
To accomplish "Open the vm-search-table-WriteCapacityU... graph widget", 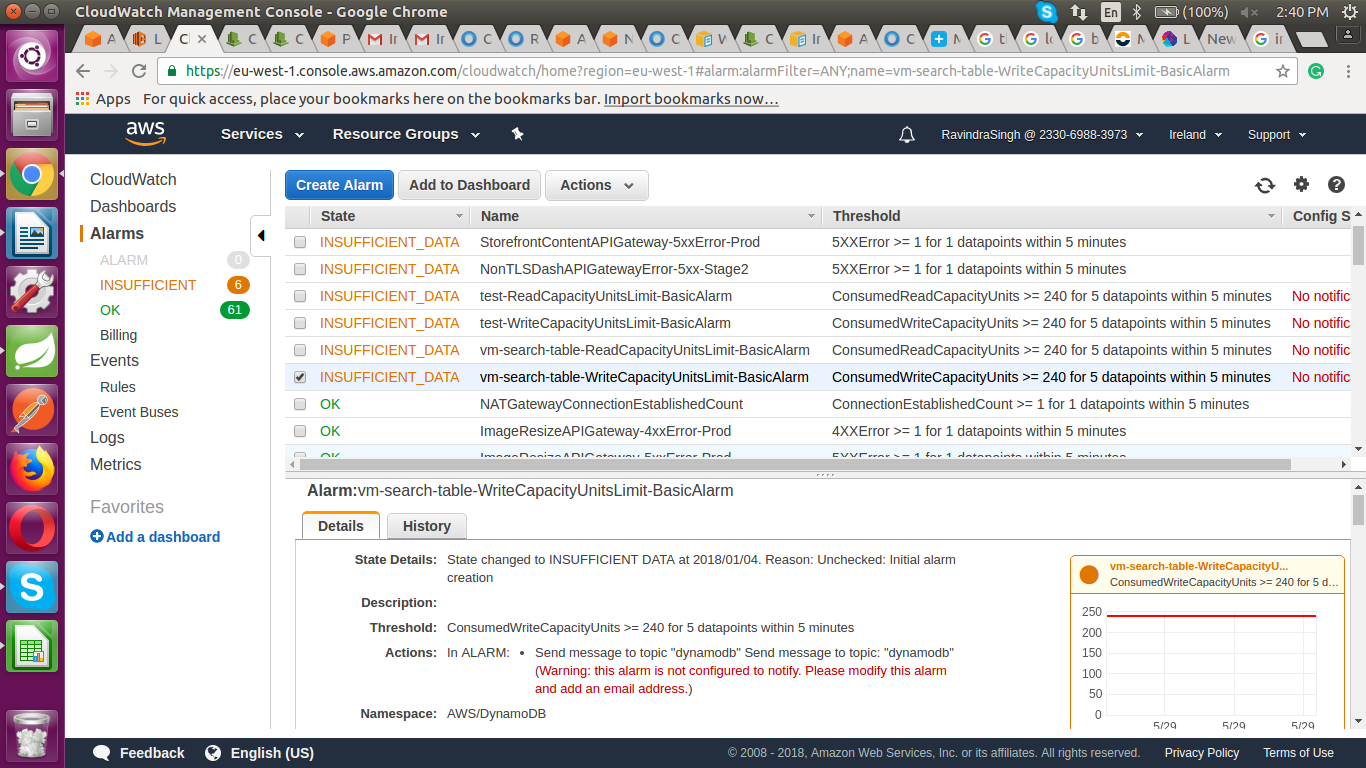I will (1207, 642).
